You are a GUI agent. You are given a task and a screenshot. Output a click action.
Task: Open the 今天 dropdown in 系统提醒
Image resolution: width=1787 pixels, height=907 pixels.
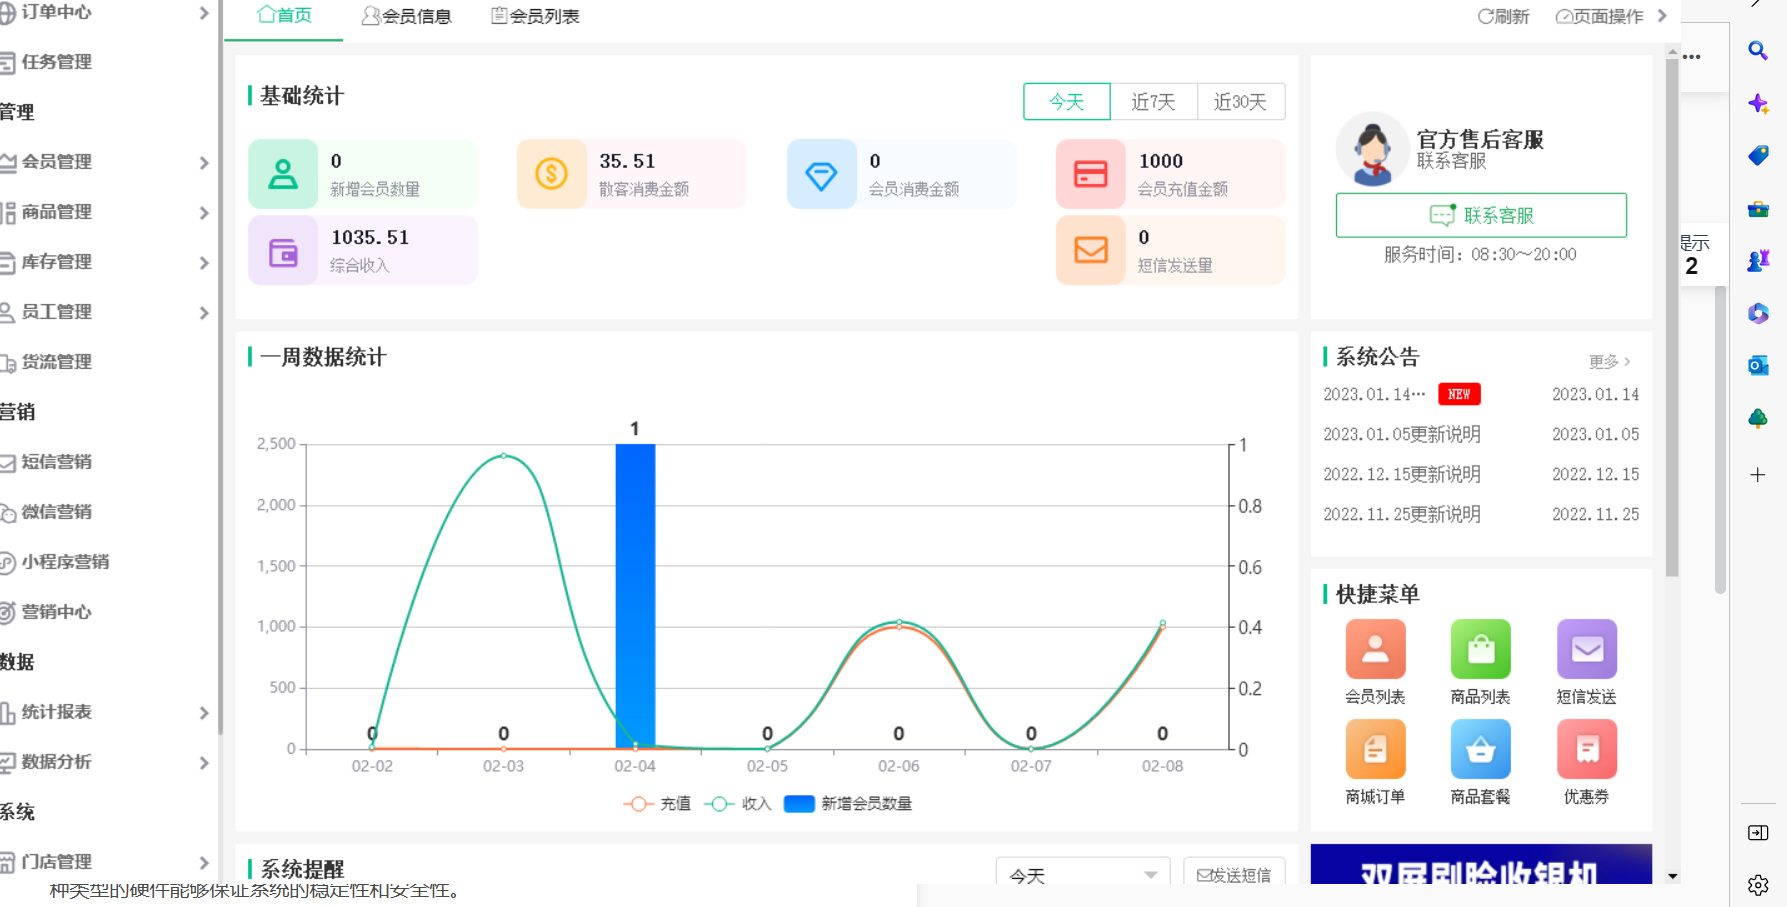coord(1082,874)
